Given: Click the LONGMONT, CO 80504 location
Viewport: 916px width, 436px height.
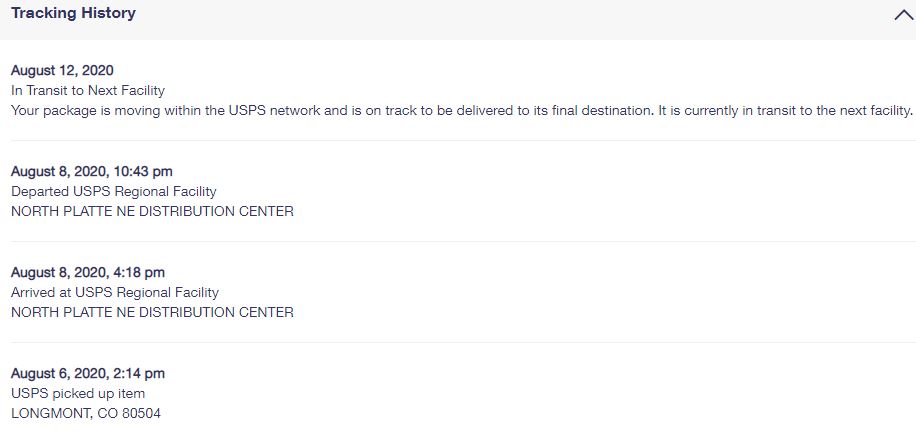Looking at the screenshot, I should coord(86,413).
